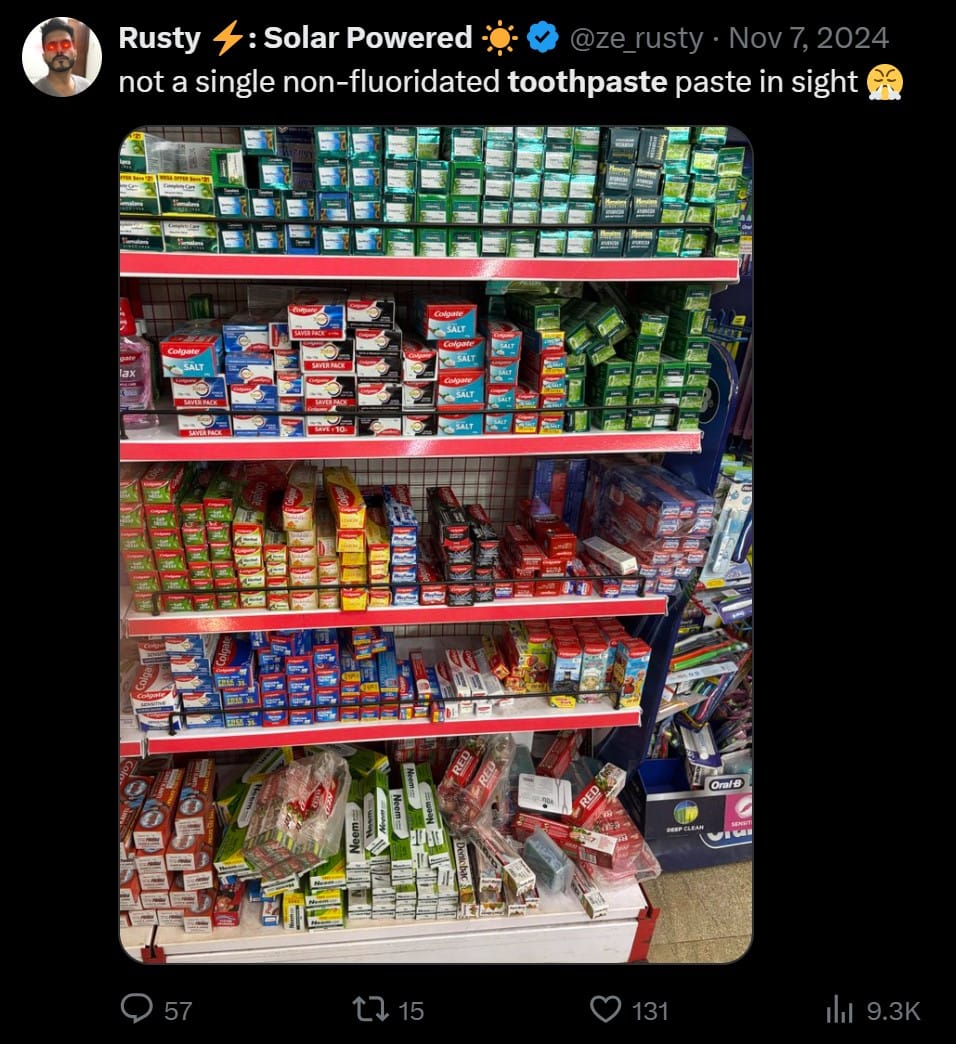Open the reply speech bubble icon
Viewport: 956px width, 1044px height.
tap(136, 1008)
